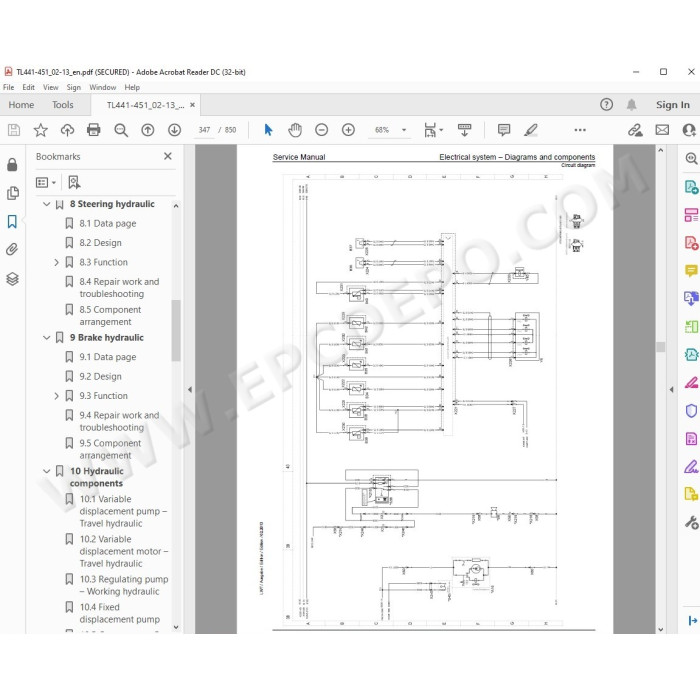
Task: Toggle Page Thumbnails panel
Action: 12,193
